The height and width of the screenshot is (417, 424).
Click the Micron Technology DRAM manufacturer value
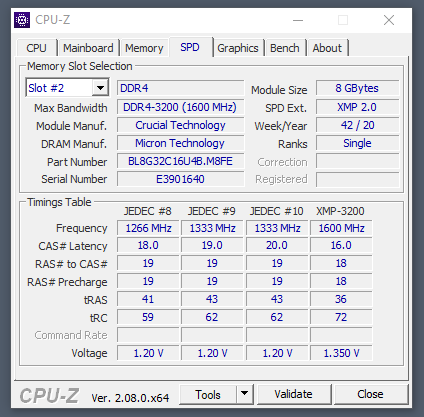click(x=181, y=143)
